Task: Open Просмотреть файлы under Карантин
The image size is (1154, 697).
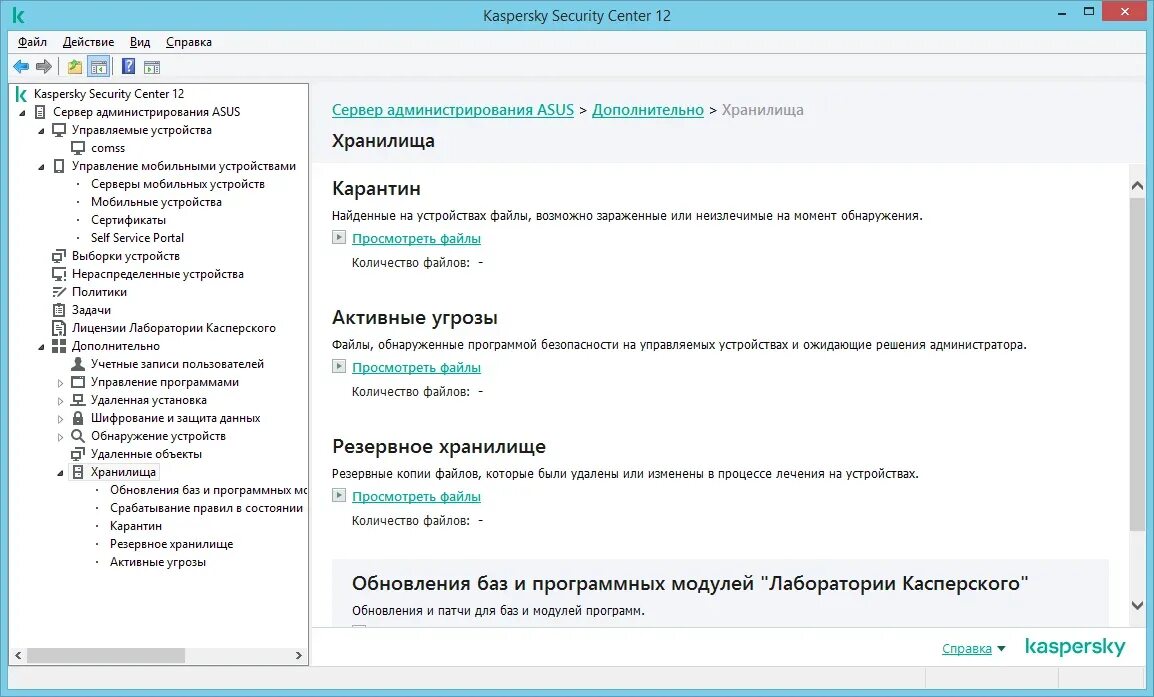Action: point(416,238)
